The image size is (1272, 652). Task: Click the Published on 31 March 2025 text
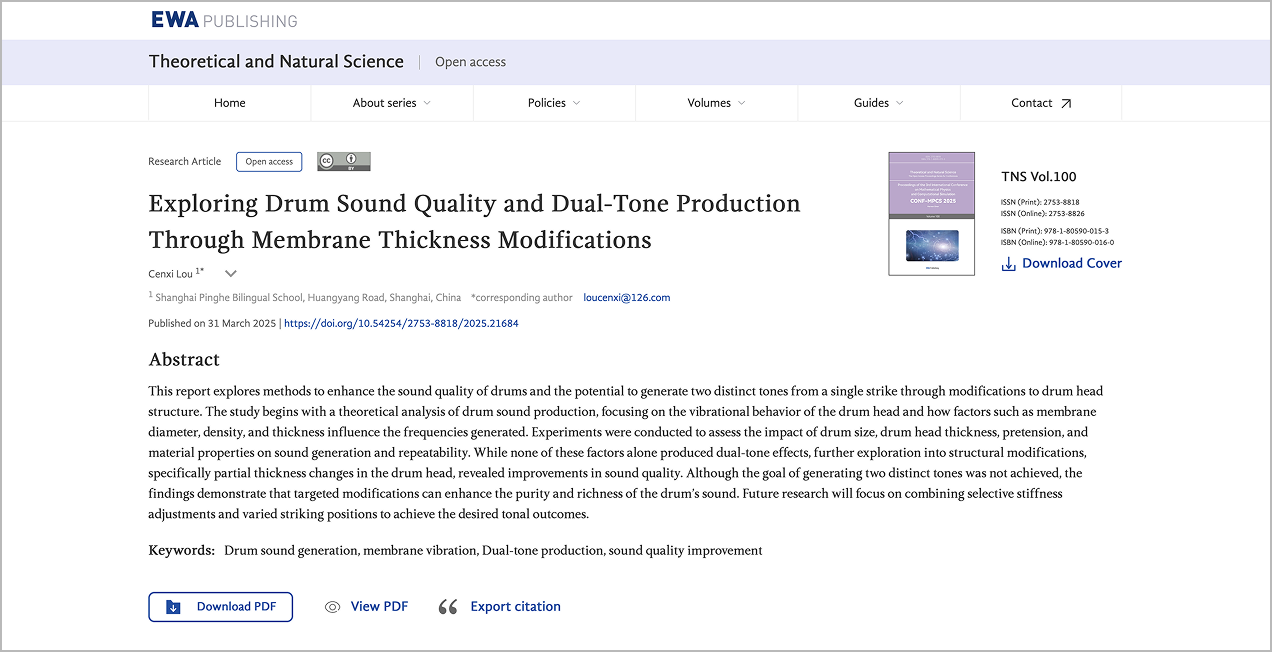213,324
